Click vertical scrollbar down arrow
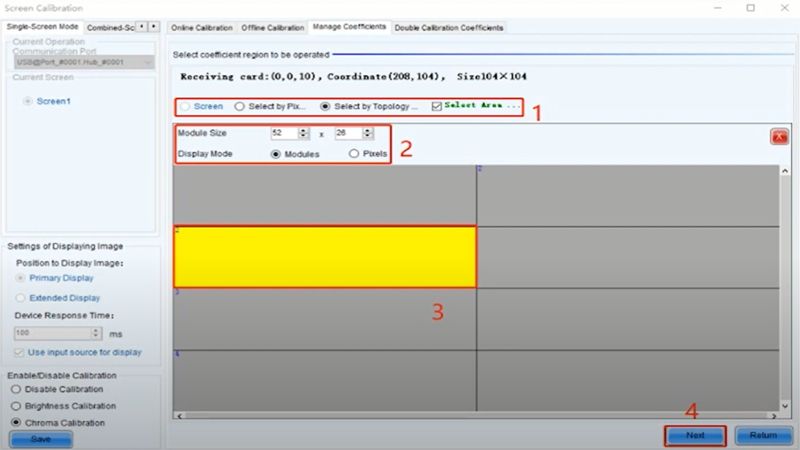The image size is (800, 450). pos(785,406)
